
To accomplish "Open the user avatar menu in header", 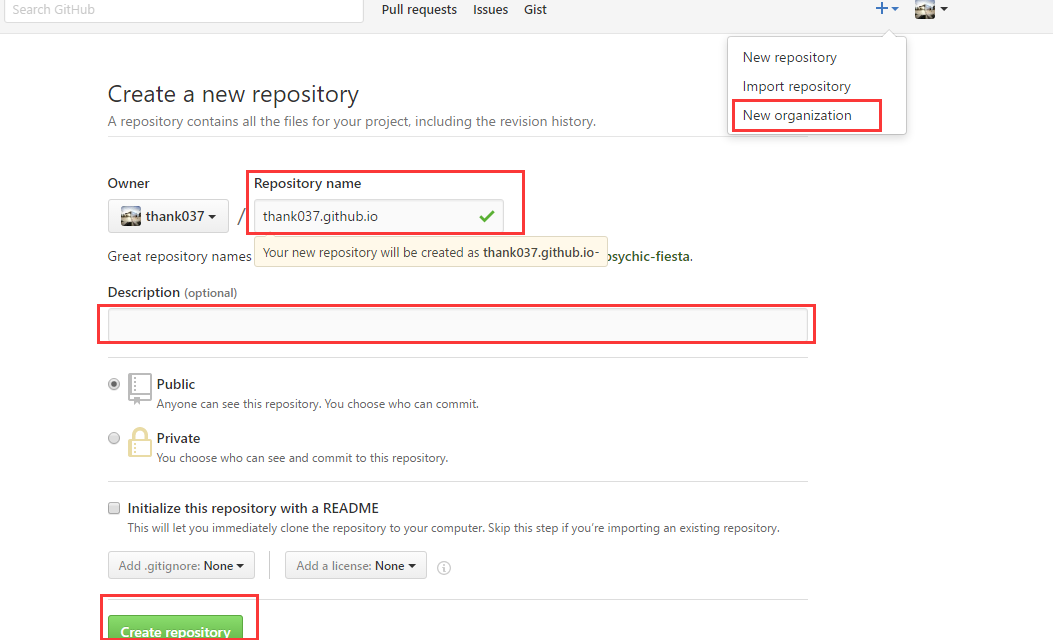I will pos(930,9).
